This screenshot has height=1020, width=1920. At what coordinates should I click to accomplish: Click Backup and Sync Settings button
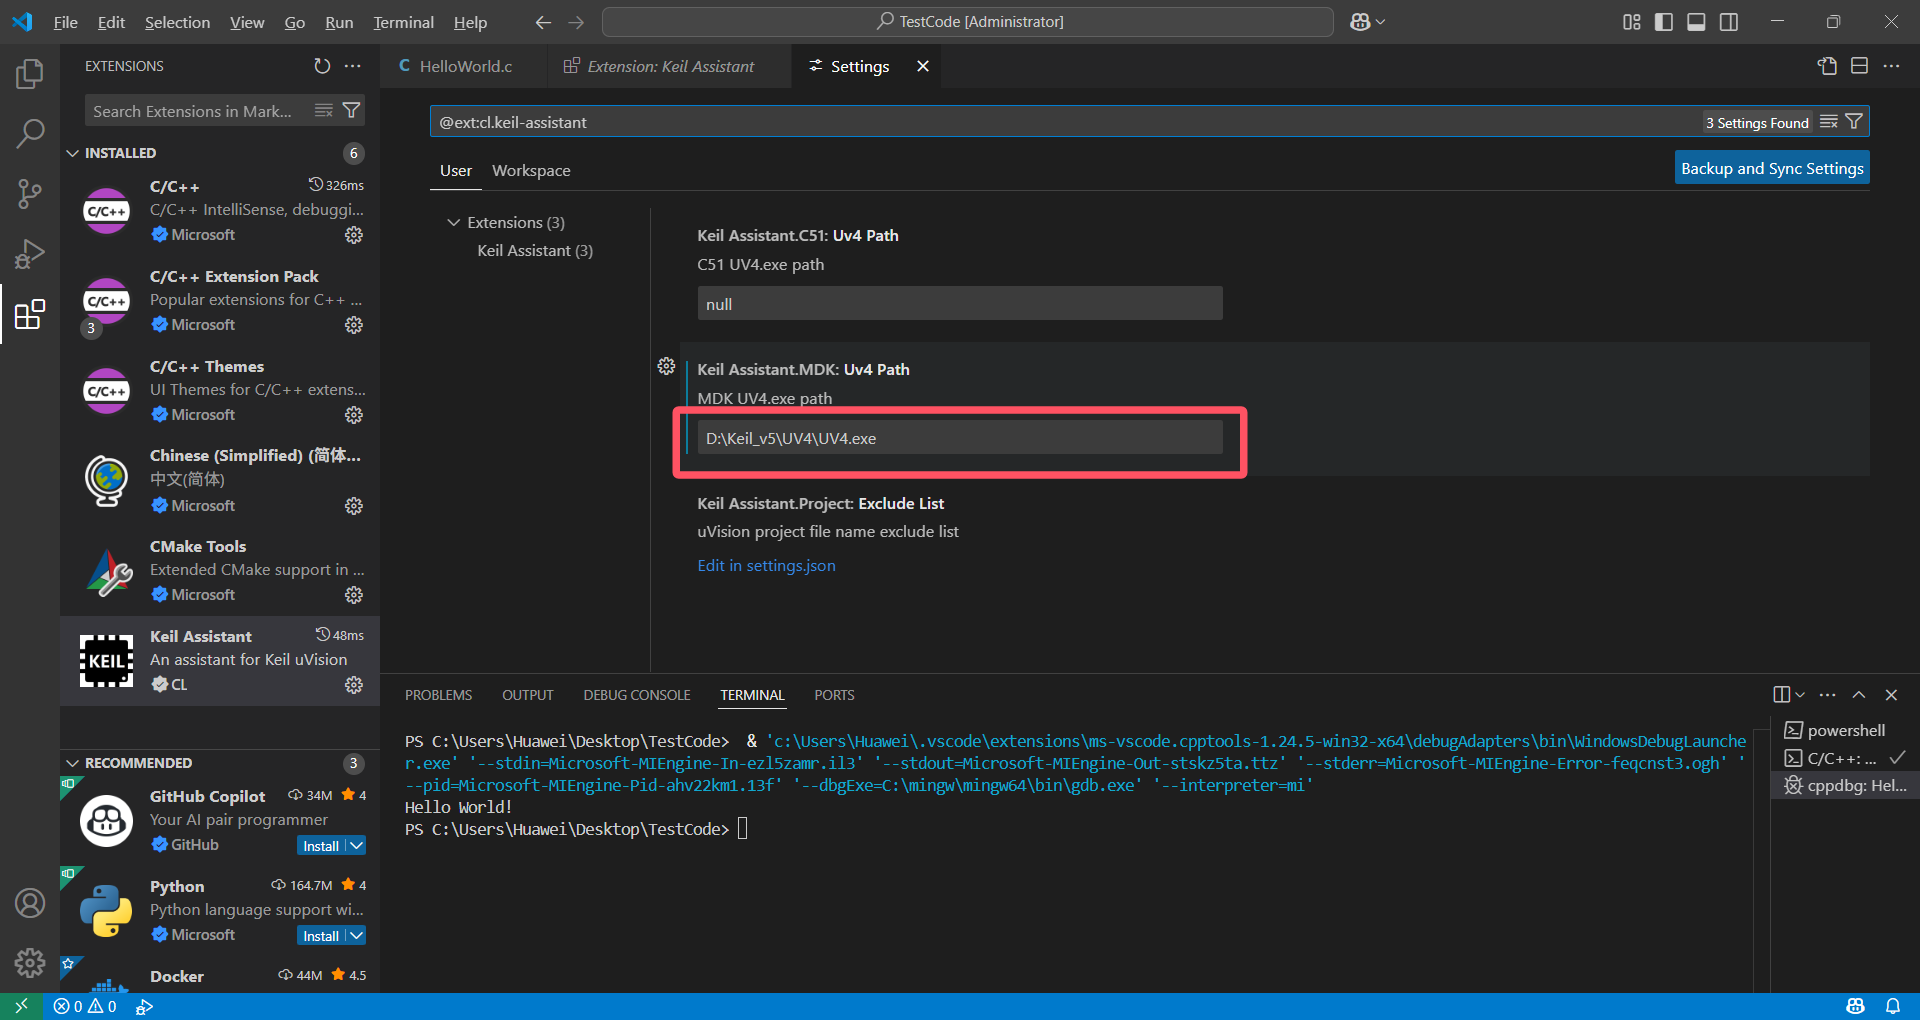1772,168
